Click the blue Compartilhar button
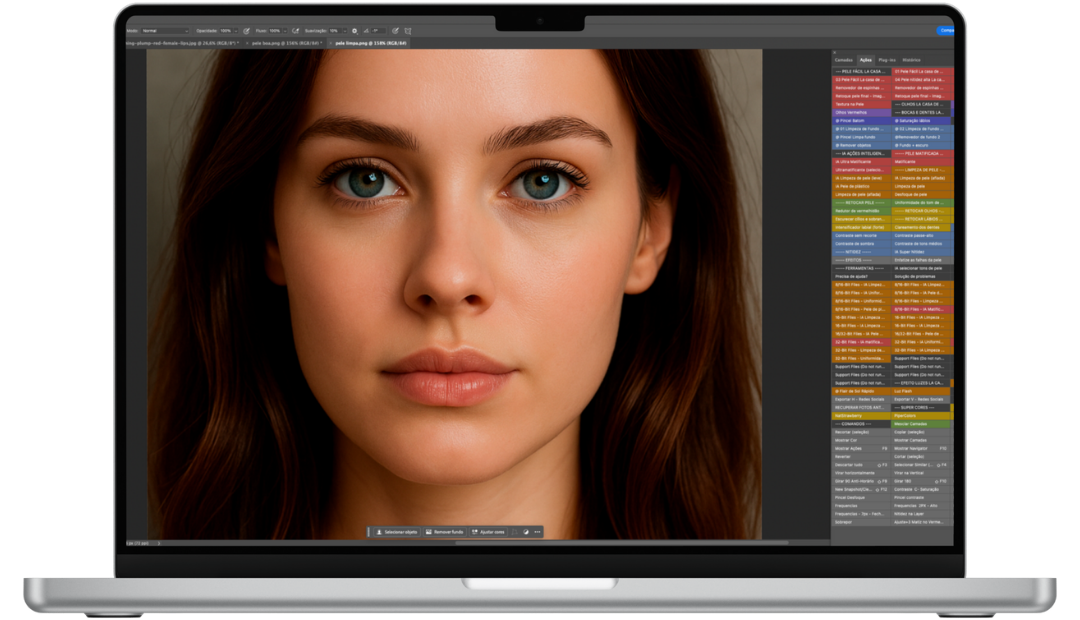Screen dimensions: 1080x620 pyautogui.click(x=946, y=31)
